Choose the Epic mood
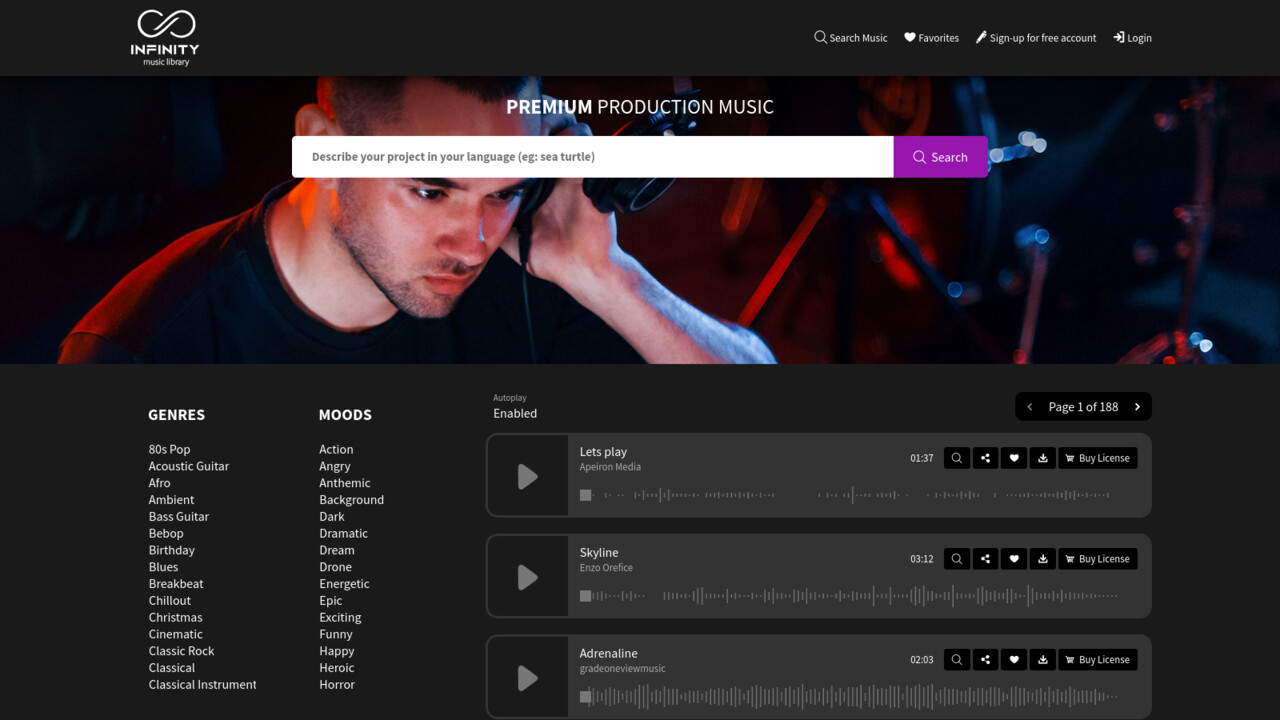Image resolution: width=1280 pixels, height=720 pixels. click(x=331, y=601)
